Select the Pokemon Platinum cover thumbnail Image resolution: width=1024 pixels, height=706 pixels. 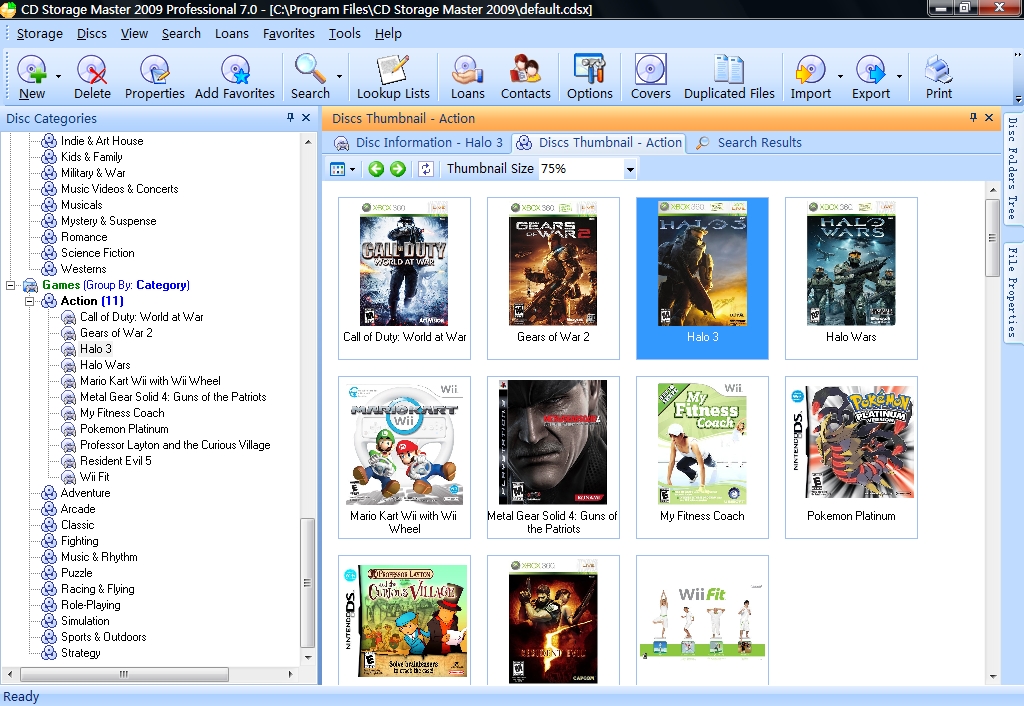[x=851, y=457]
